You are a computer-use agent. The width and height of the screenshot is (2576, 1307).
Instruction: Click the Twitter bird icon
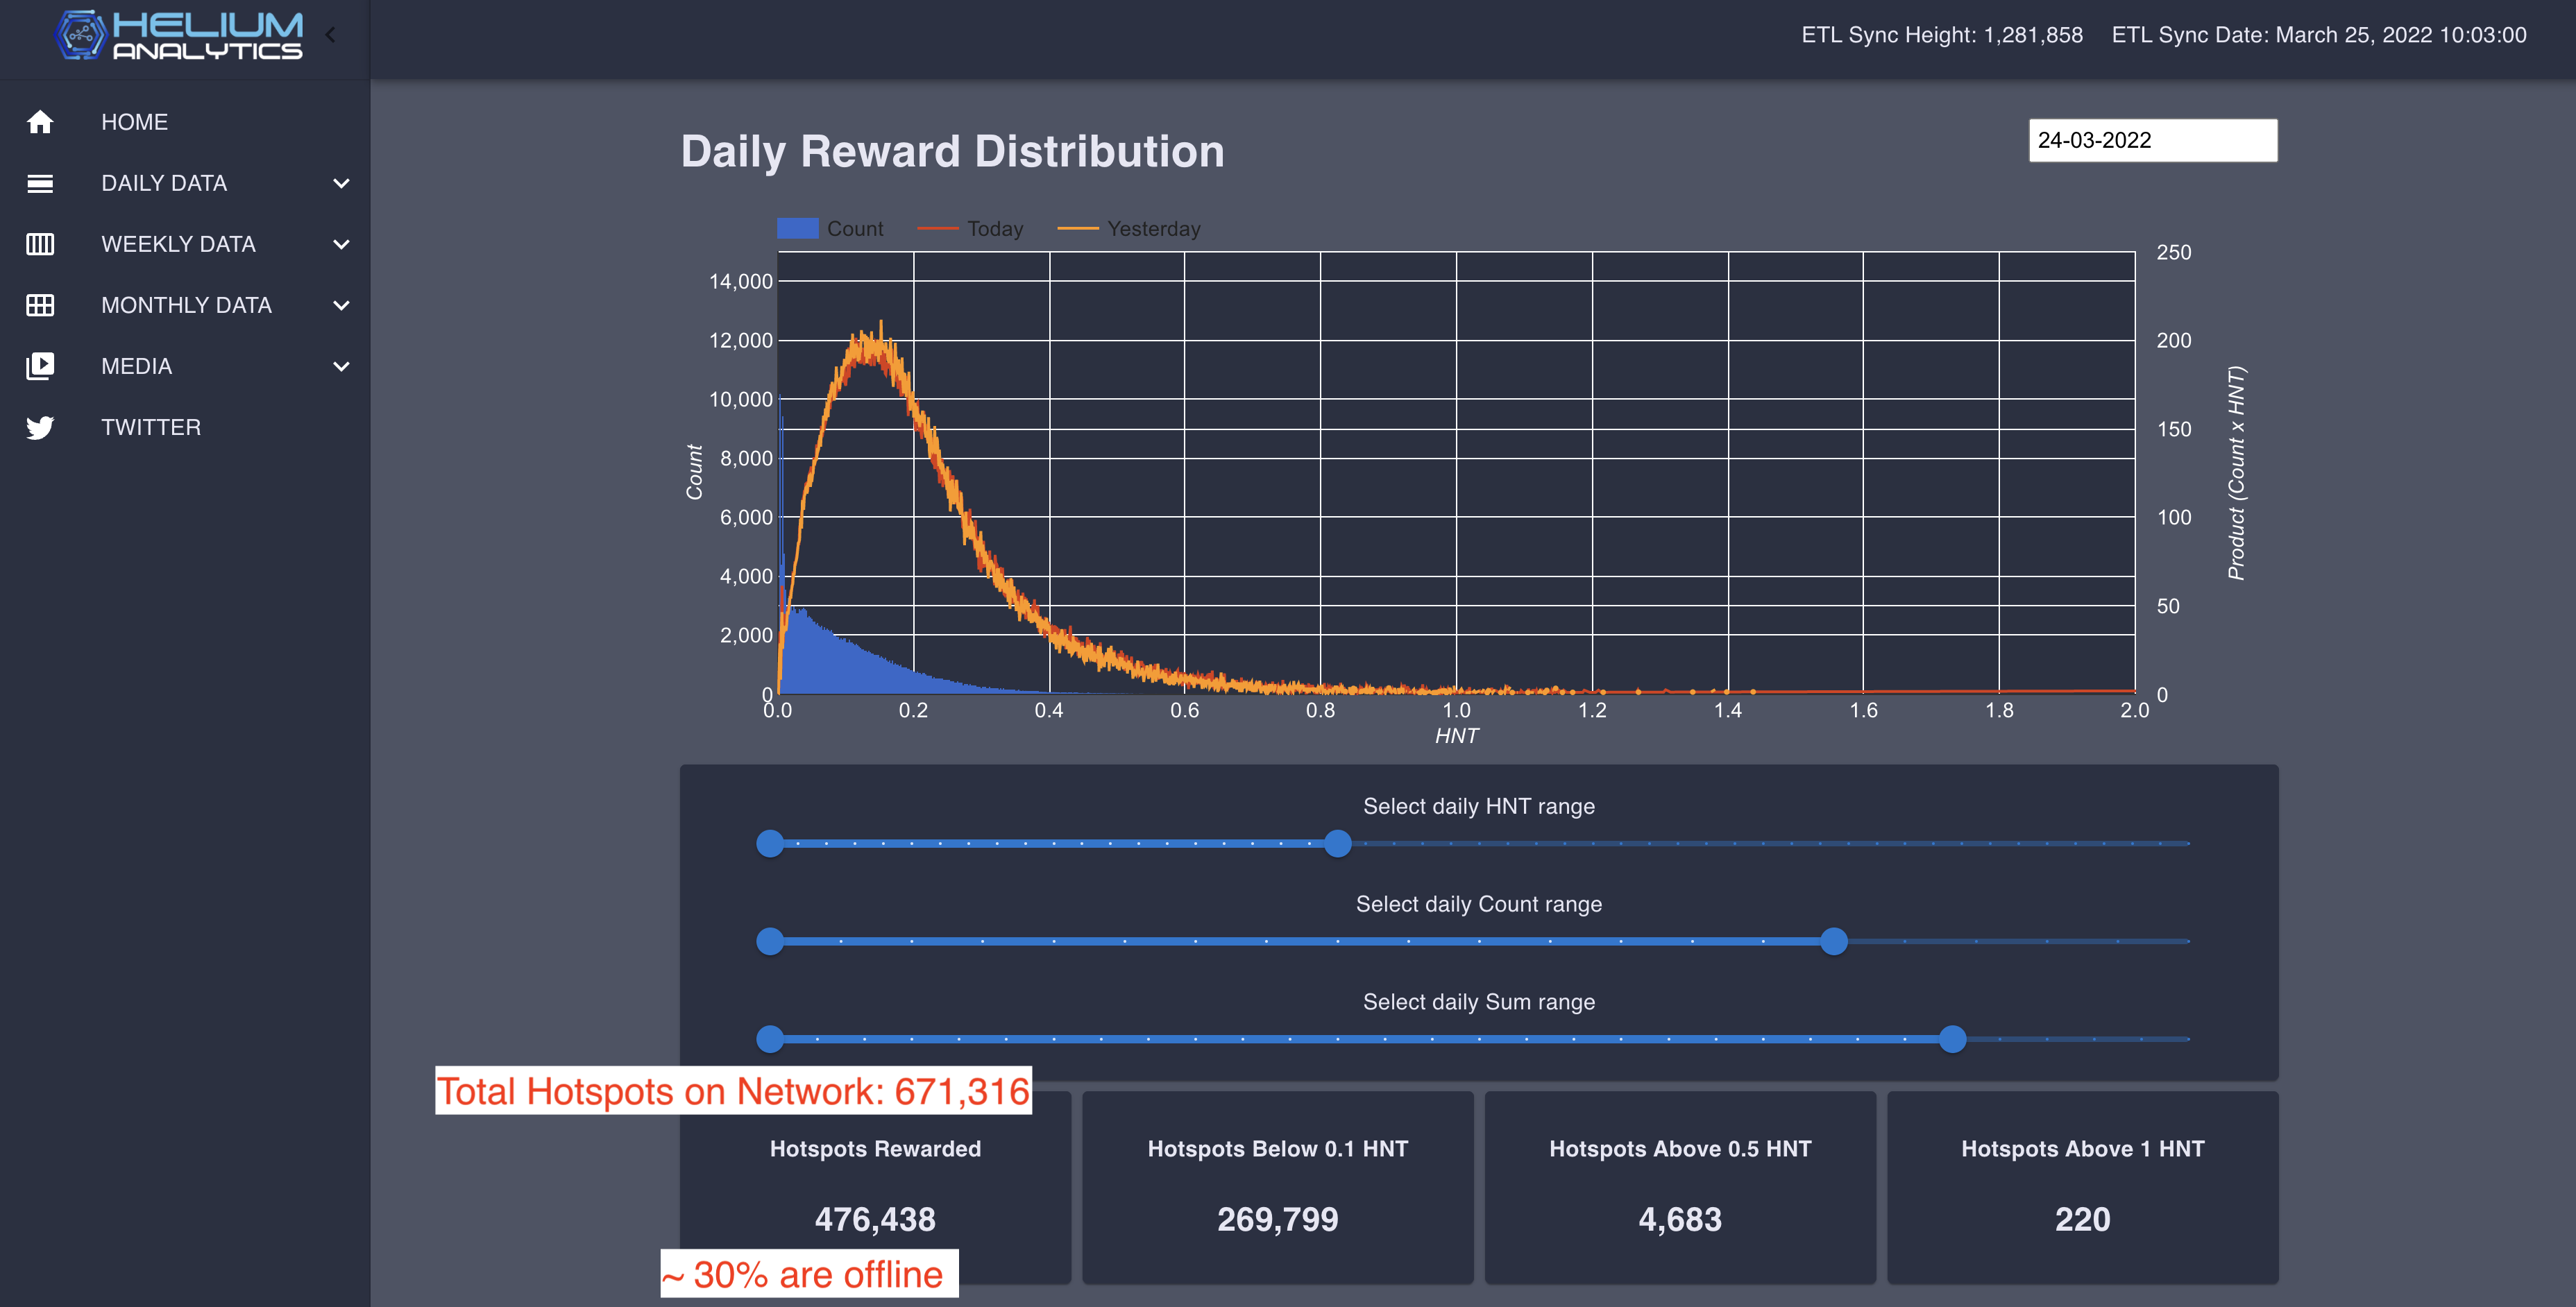coord(40,428)
